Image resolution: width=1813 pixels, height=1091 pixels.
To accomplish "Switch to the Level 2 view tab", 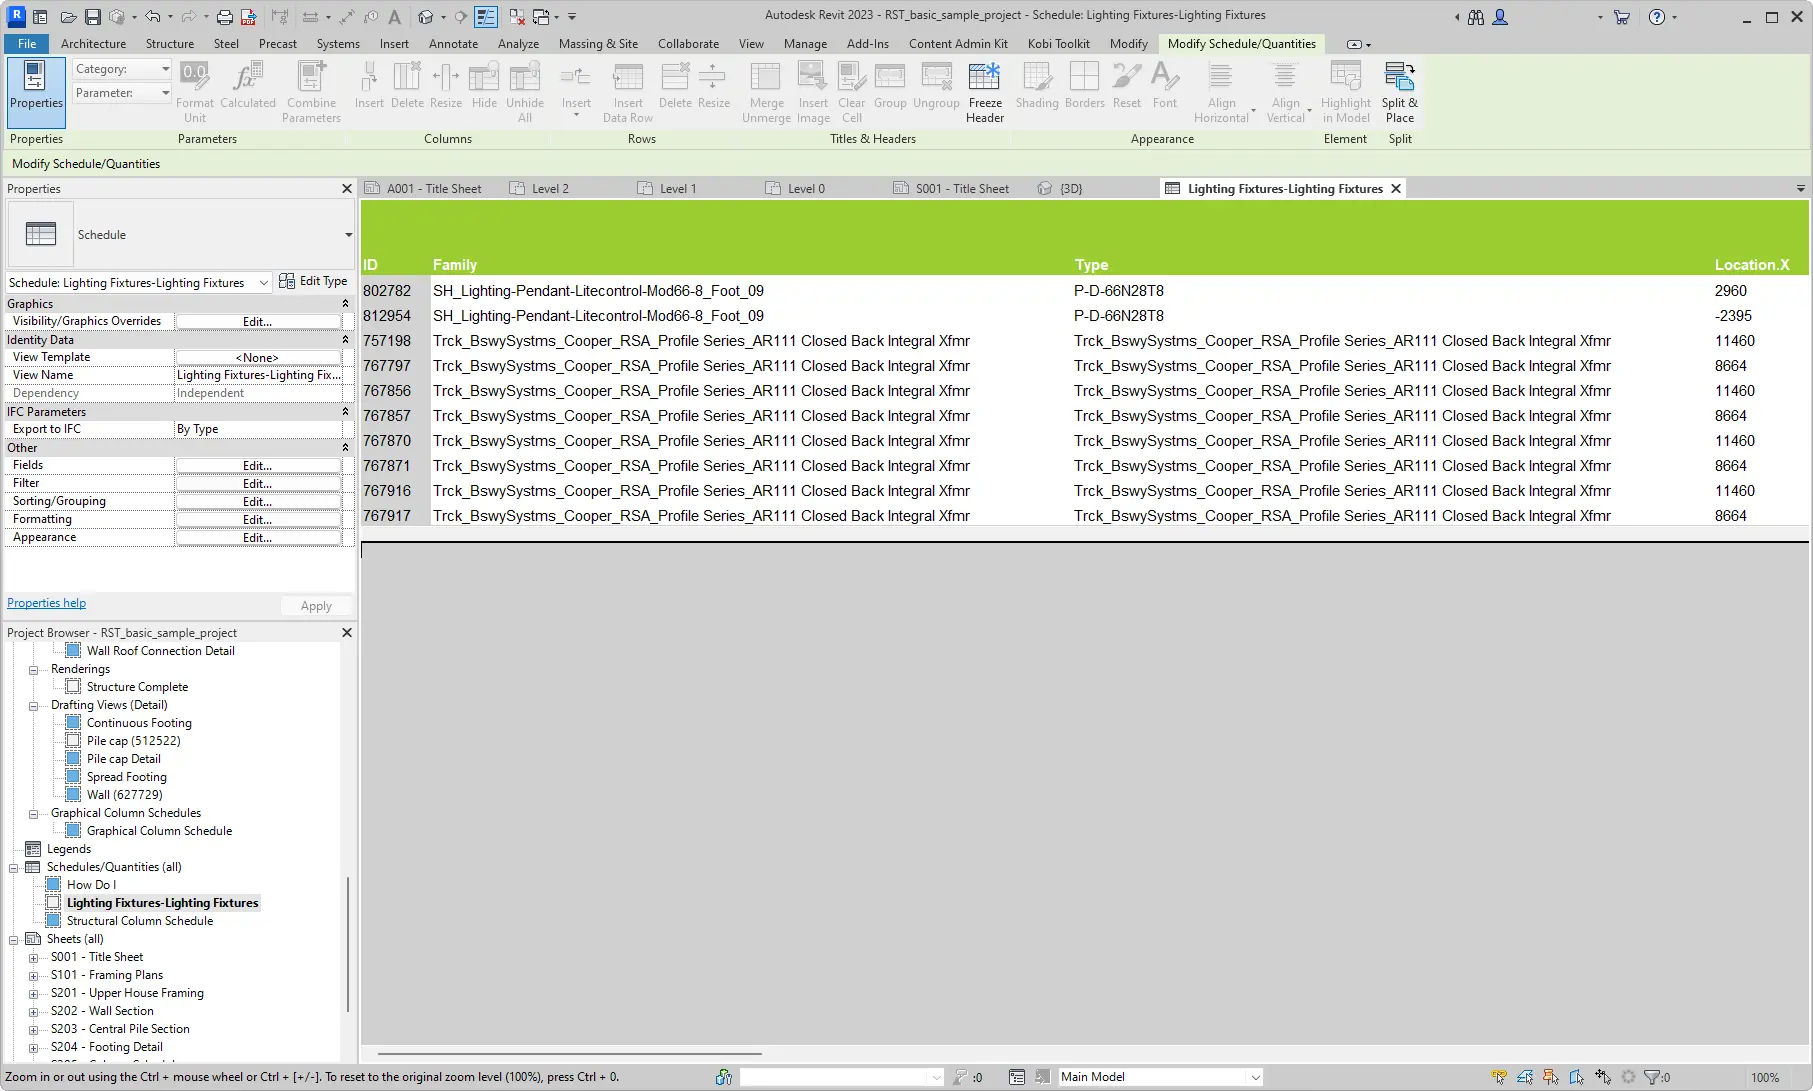I will click(550, 188).
